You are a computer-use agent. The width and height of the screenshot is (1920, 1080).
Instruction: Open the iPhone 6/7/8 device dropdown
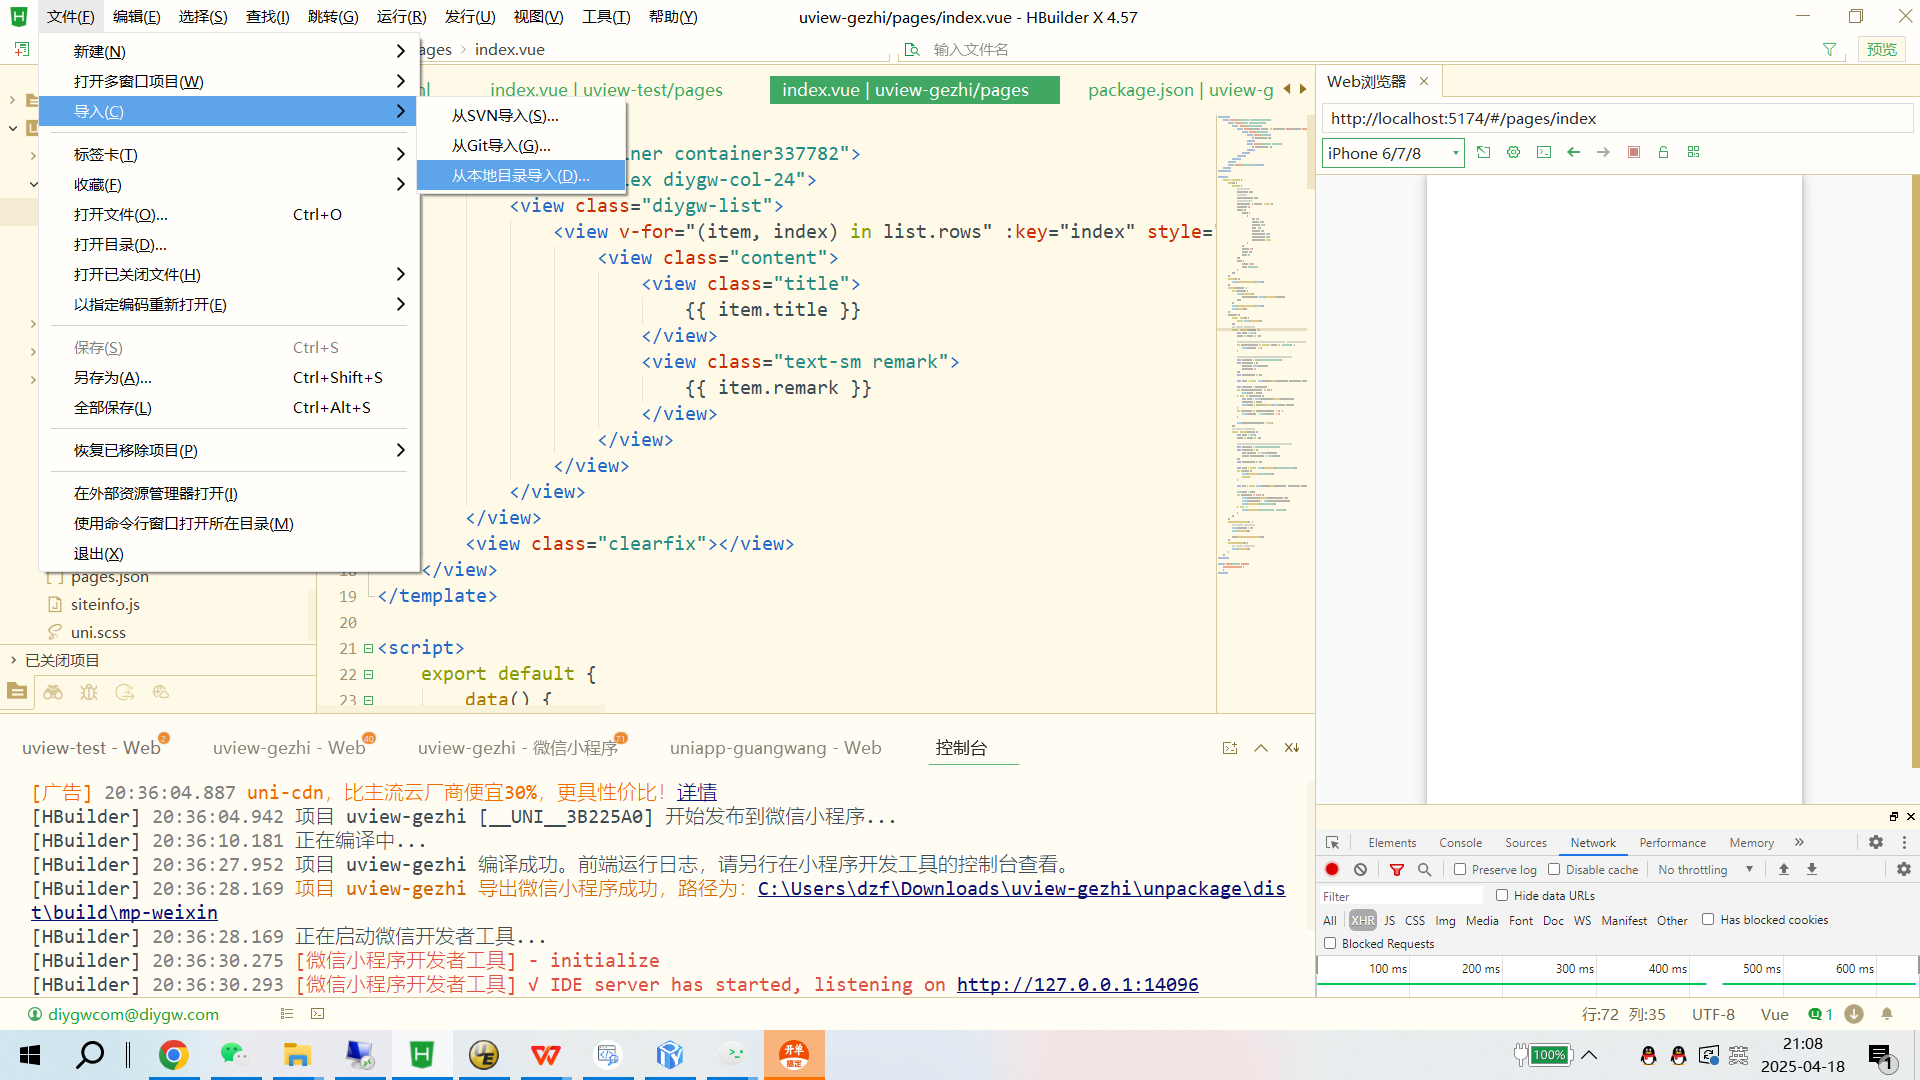point(1393,153)
